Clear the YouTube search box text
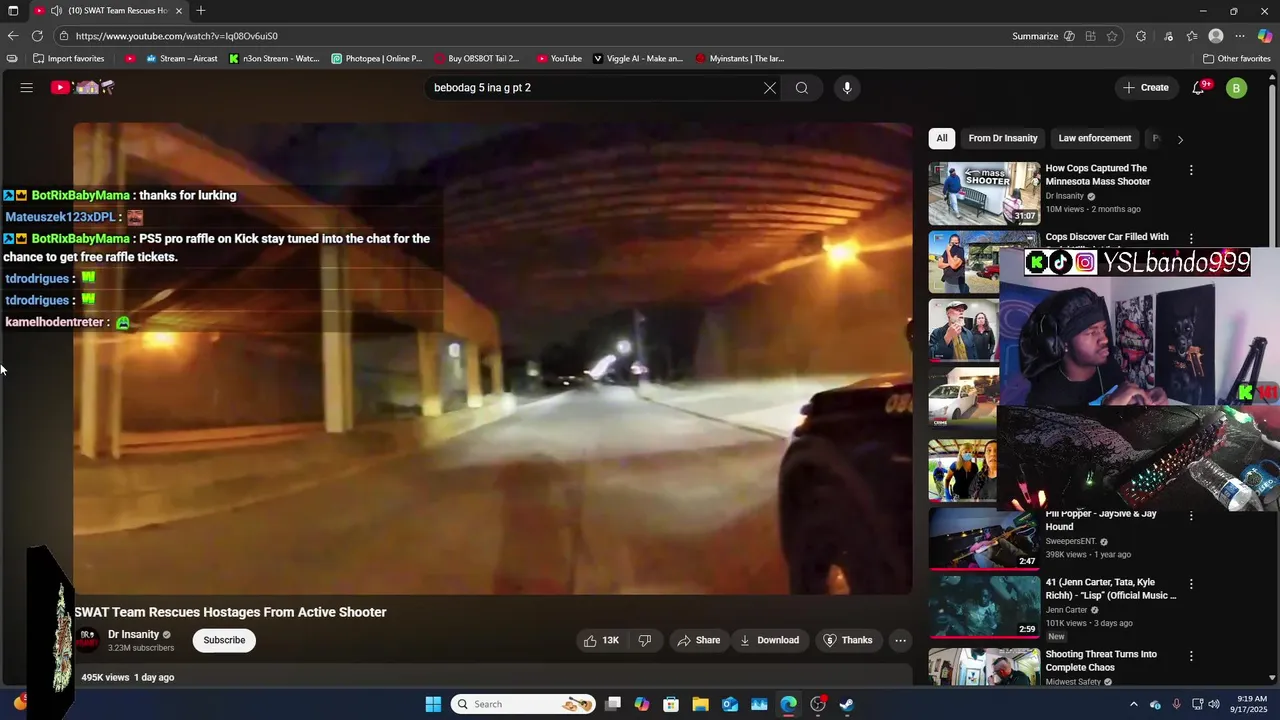The image size is (1280, 720). coord(770,88)
